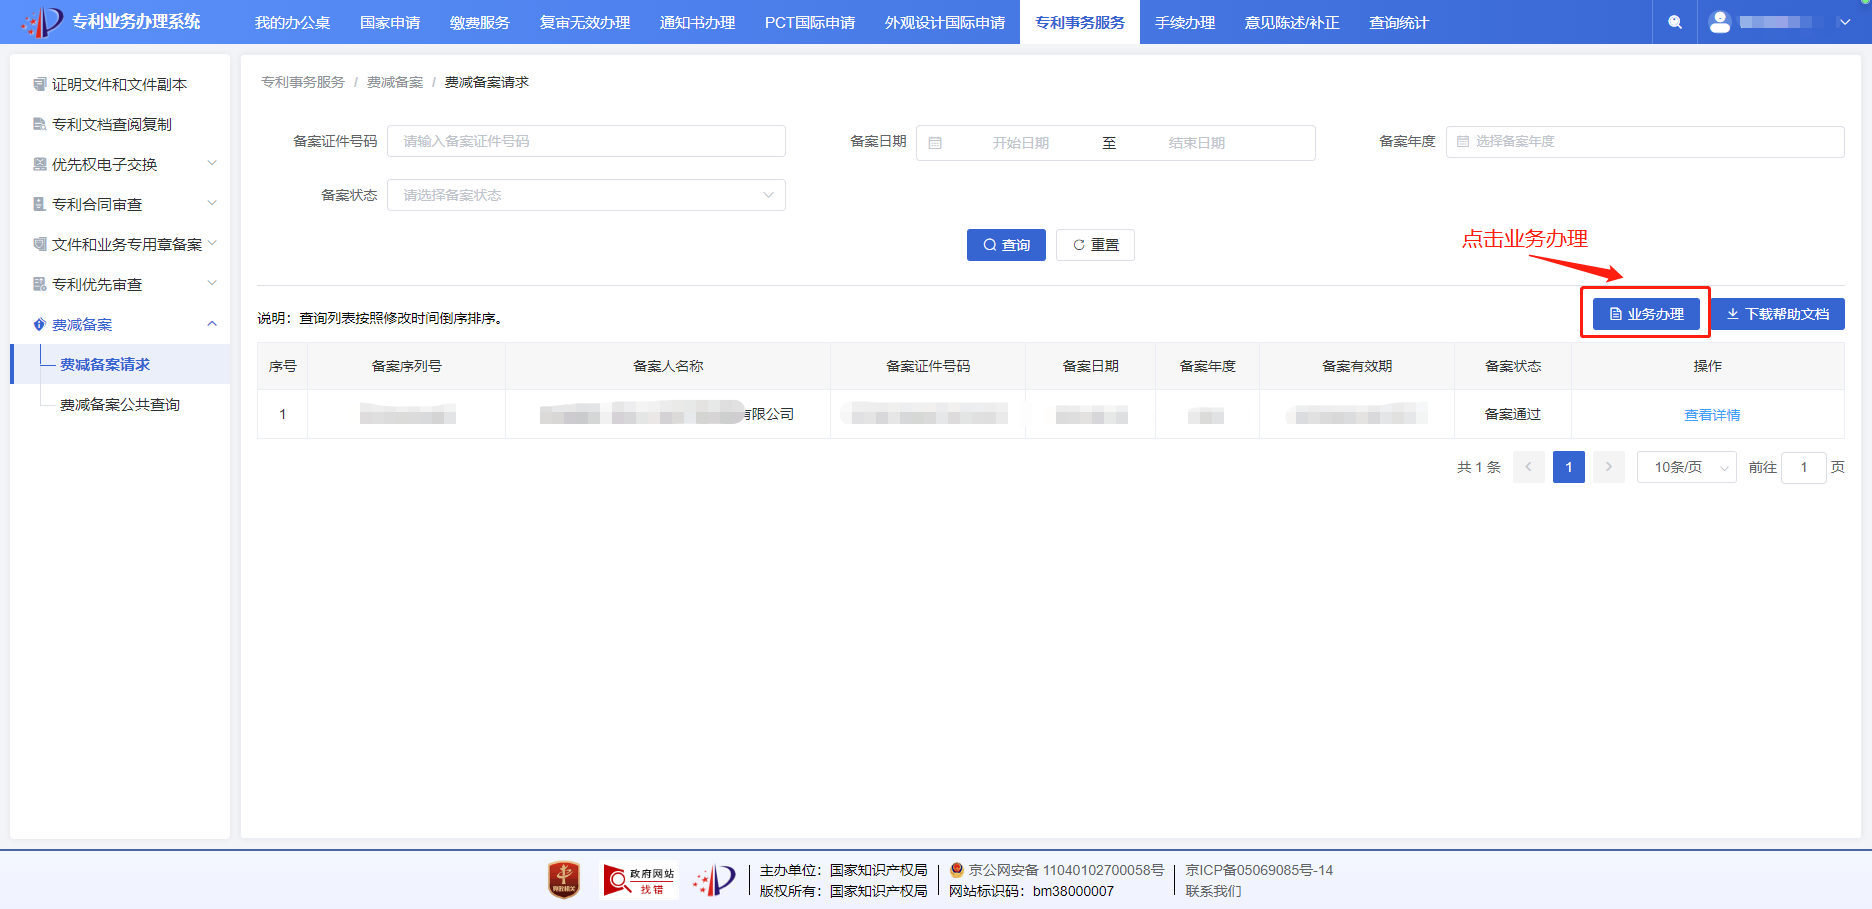Click the 备案证件号码 input field

point(586,141)
